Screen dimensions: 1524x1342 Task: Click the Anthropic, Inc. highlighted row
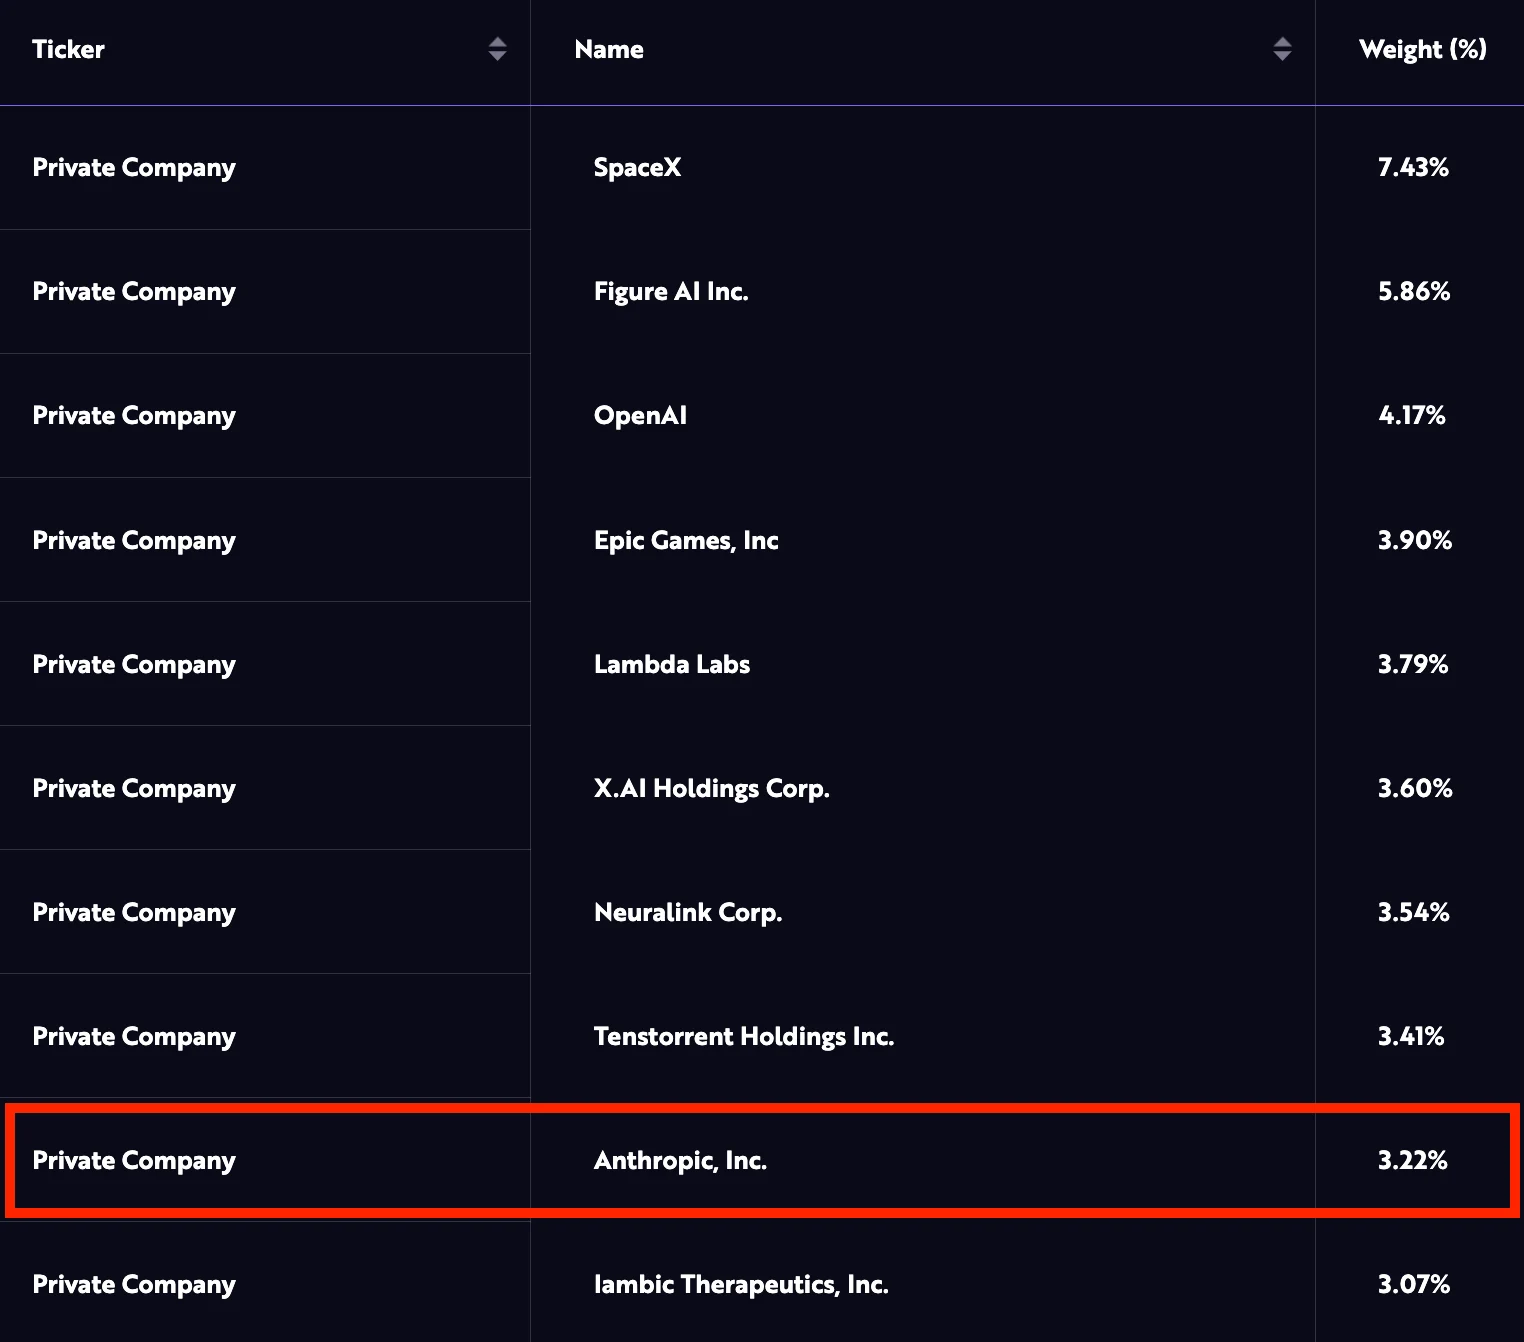point(680,1160)
